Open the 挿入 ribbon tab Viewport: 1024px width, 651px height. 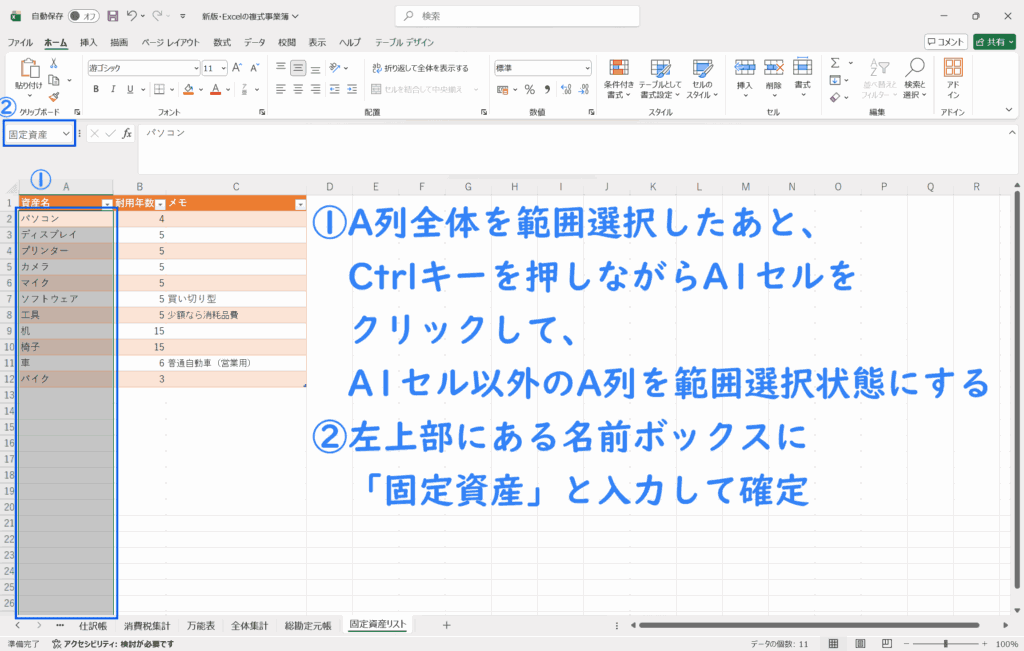point(89,42)
